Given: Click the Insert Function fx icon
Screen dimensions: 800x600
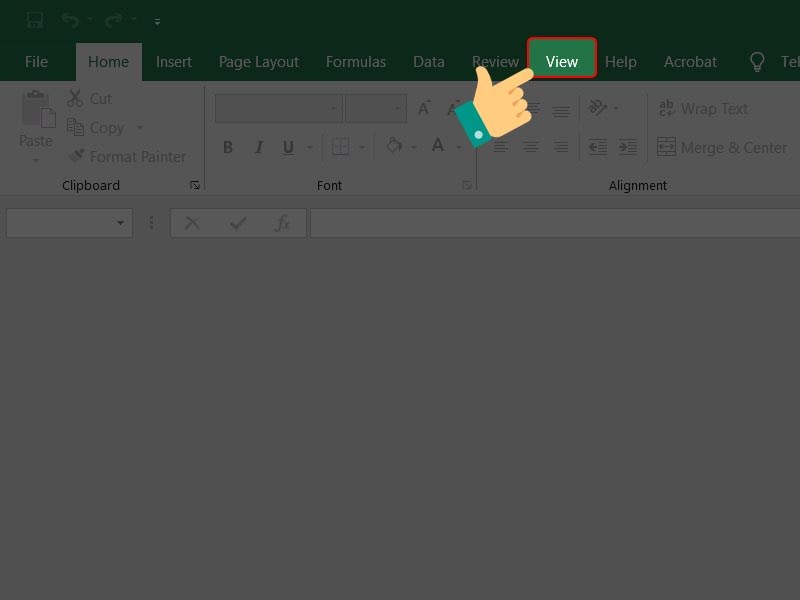Looking at the screenshot, I should click(x=282, y=223).
